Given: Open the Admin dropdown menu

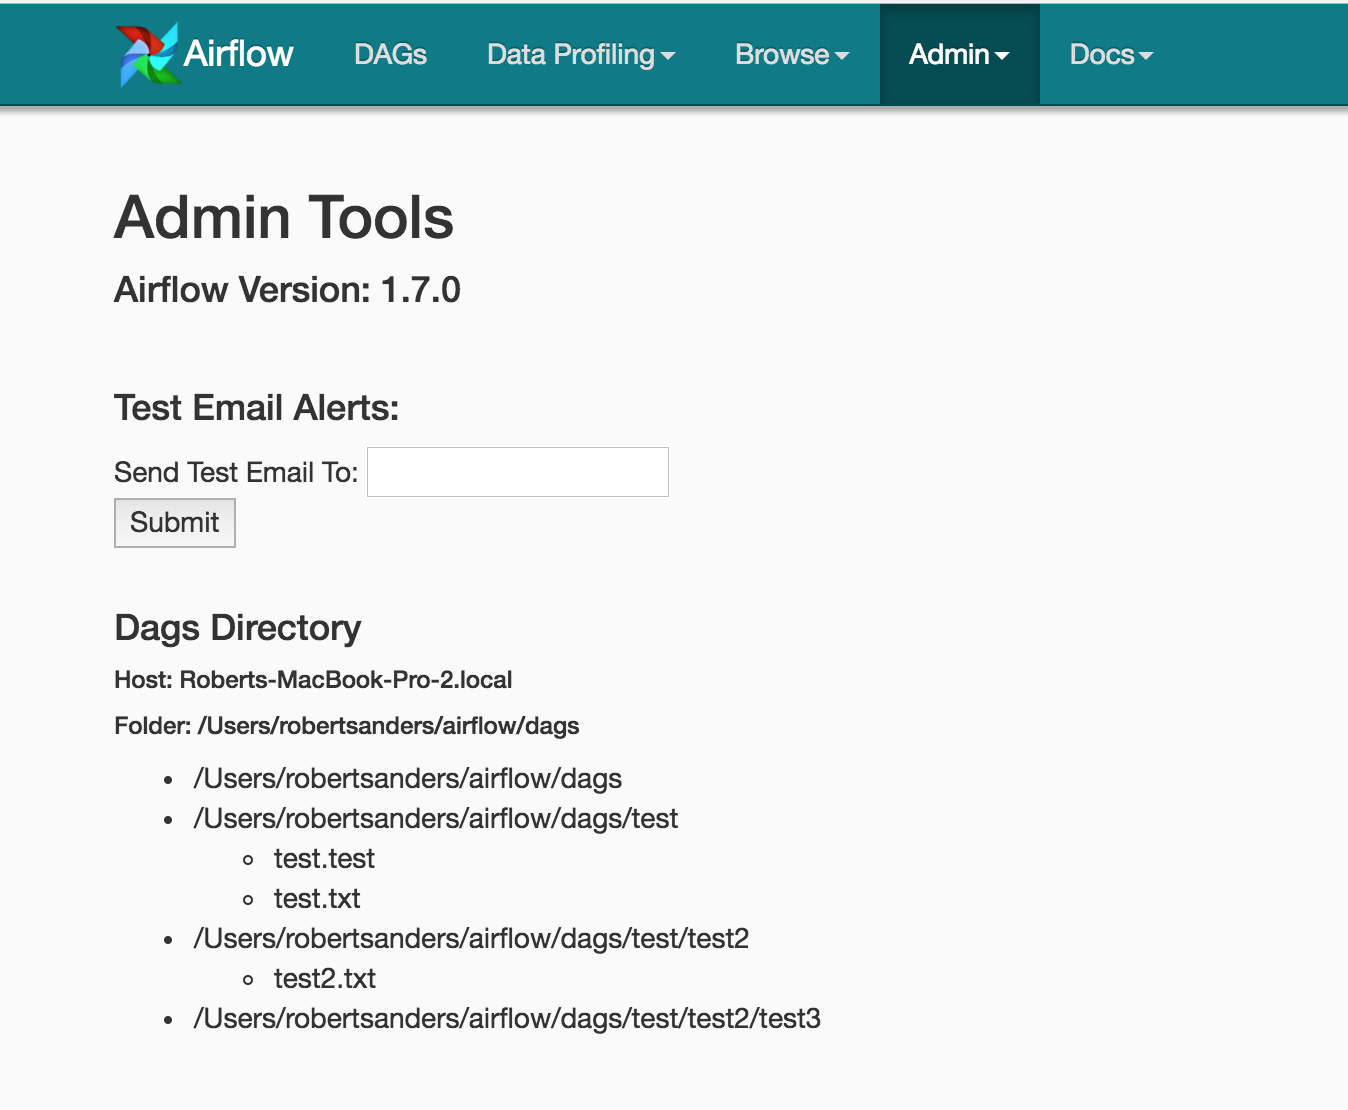Looking at the screenshot, I should (959, 54).
